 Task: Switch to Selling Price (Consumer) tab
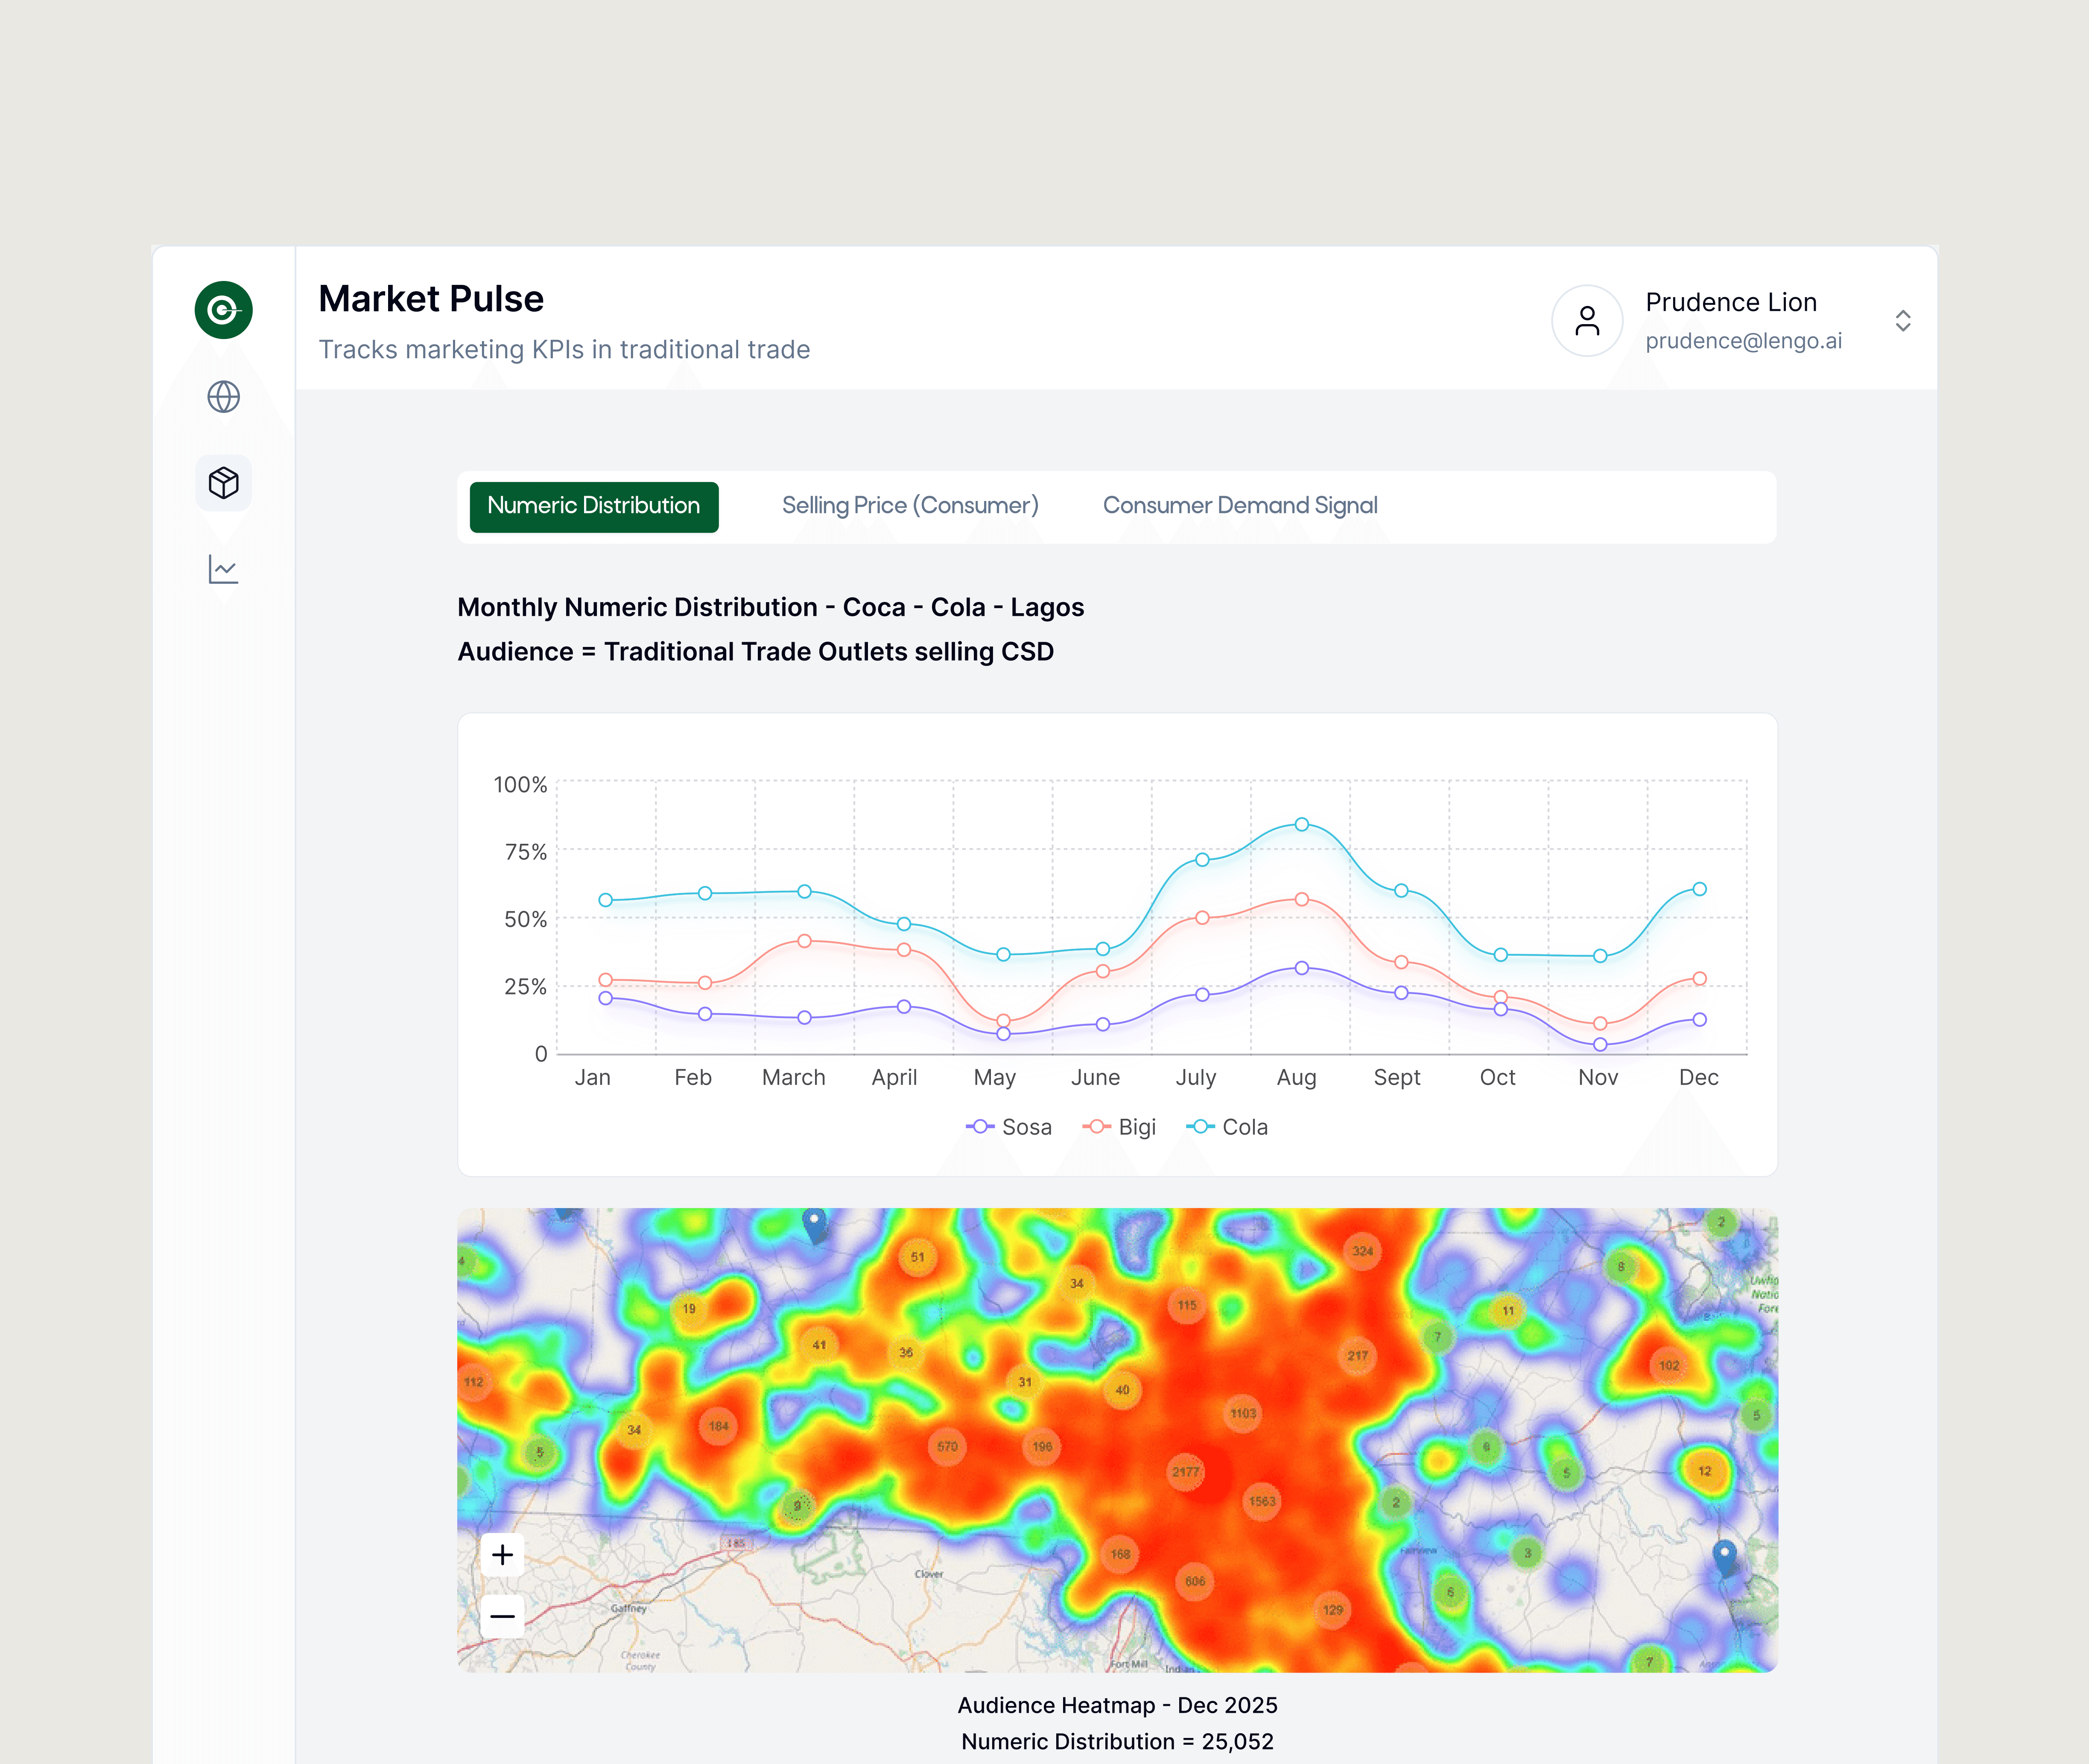pos(909,506)
